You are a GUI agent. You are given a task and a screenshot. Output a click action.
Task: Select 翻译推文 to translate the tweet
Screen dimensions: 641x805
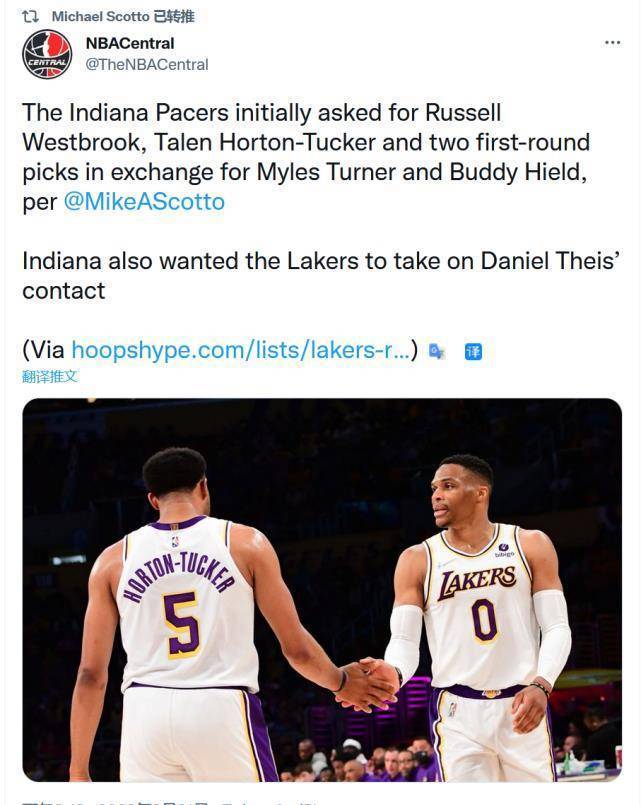pos(50,376)
